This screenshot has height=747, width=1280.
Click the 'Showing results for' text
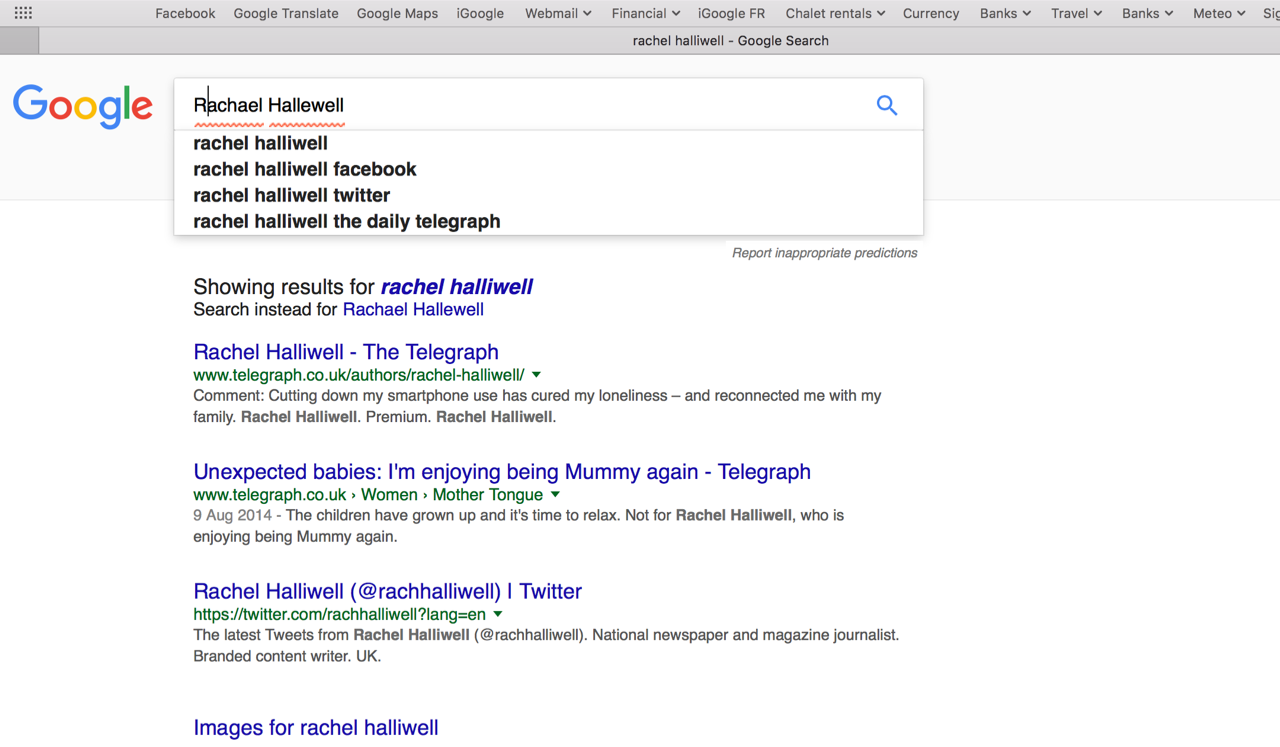(284, 287)
